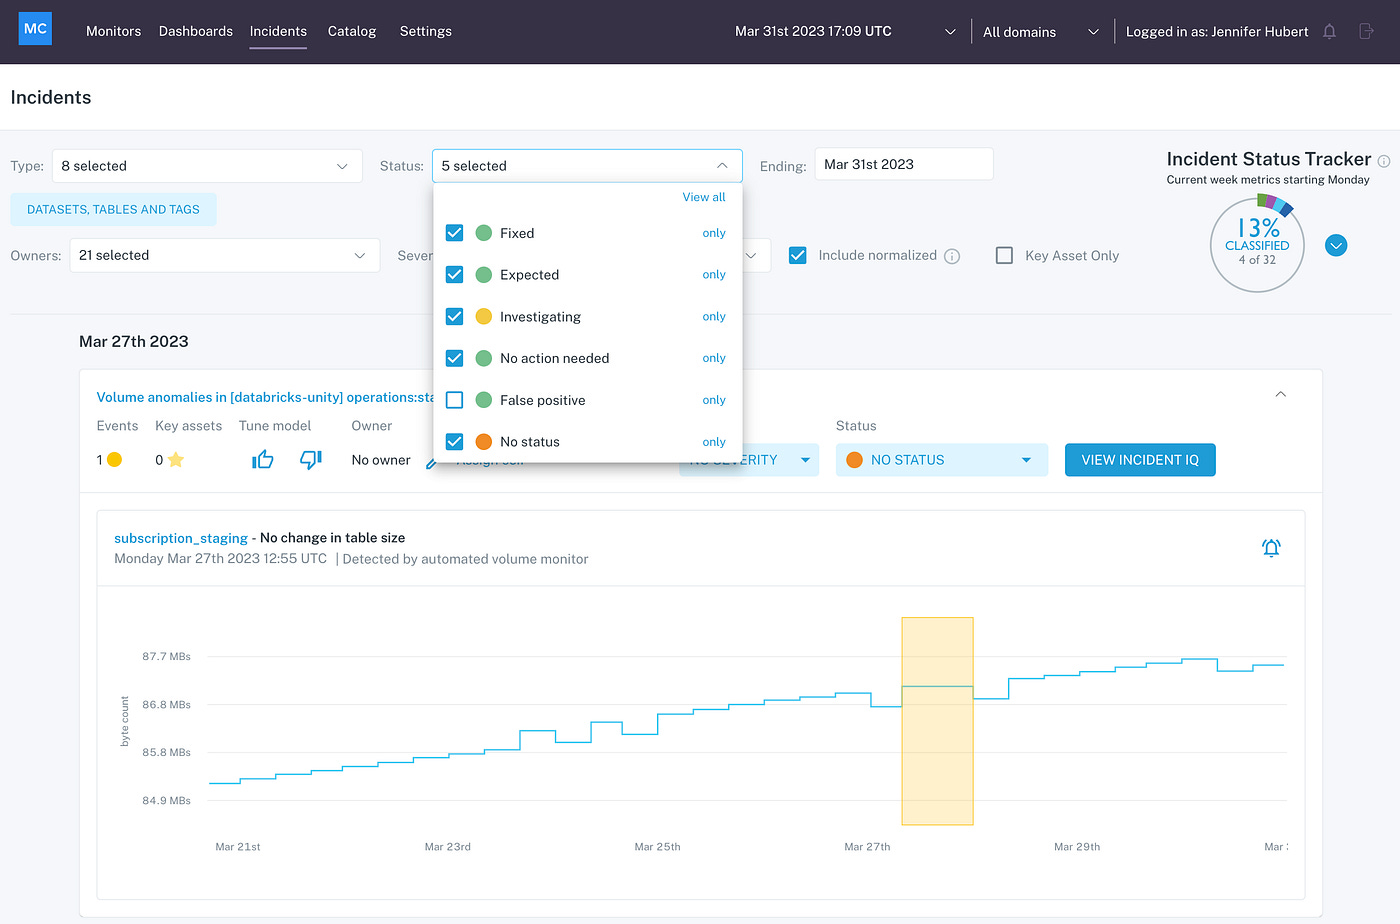Click the Ending date input field
Screen dimensions: 1400x924
point(904,164)
